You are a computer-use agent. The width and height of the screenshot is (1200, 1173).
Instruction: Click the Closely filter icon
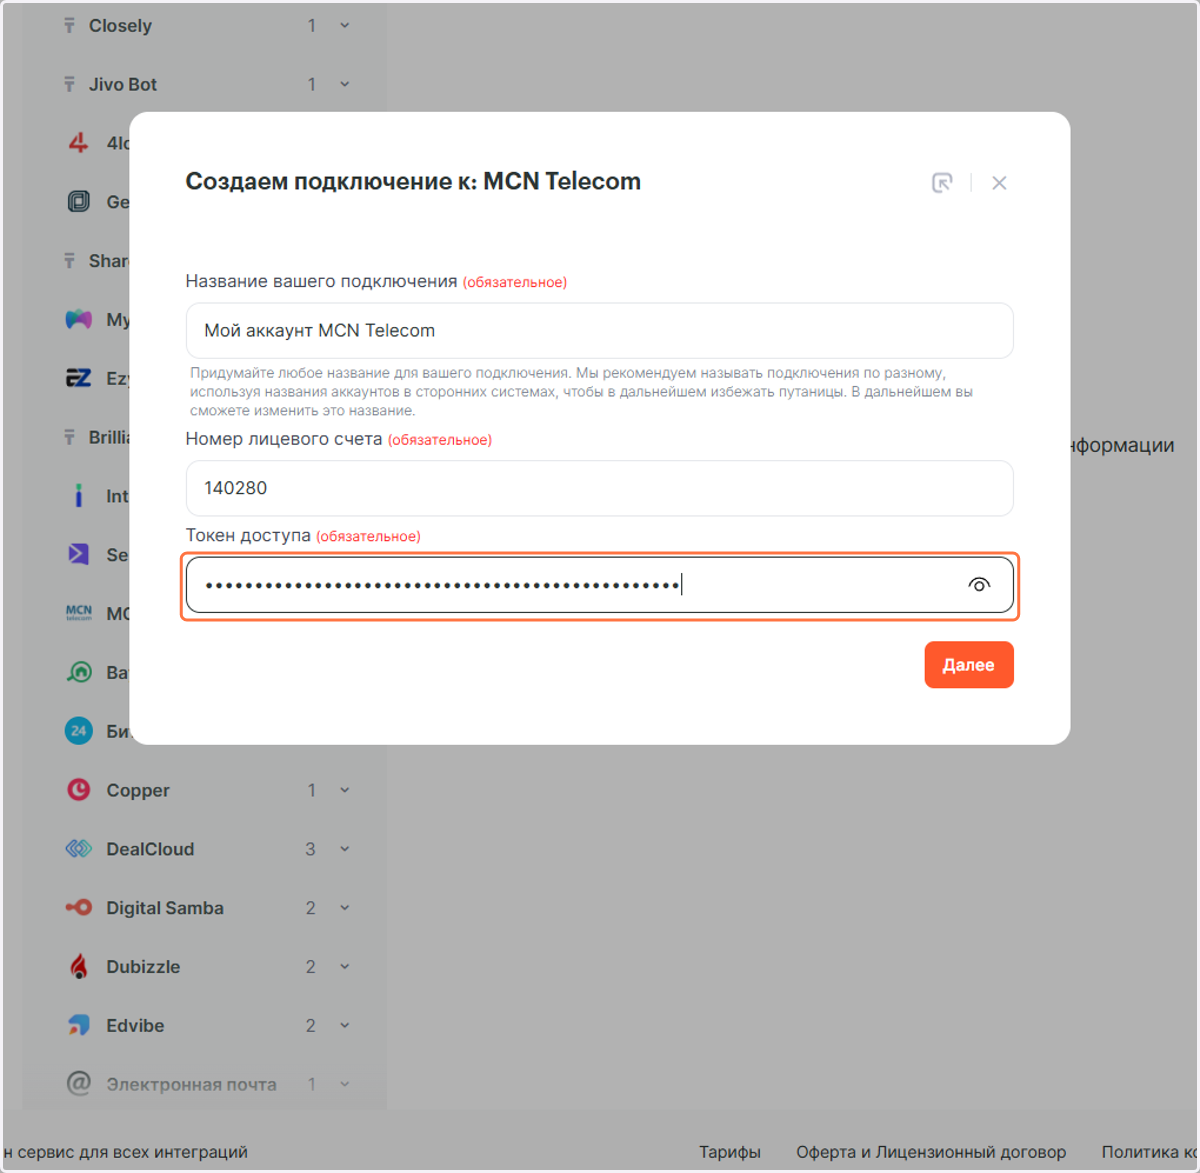pos(69,26)
